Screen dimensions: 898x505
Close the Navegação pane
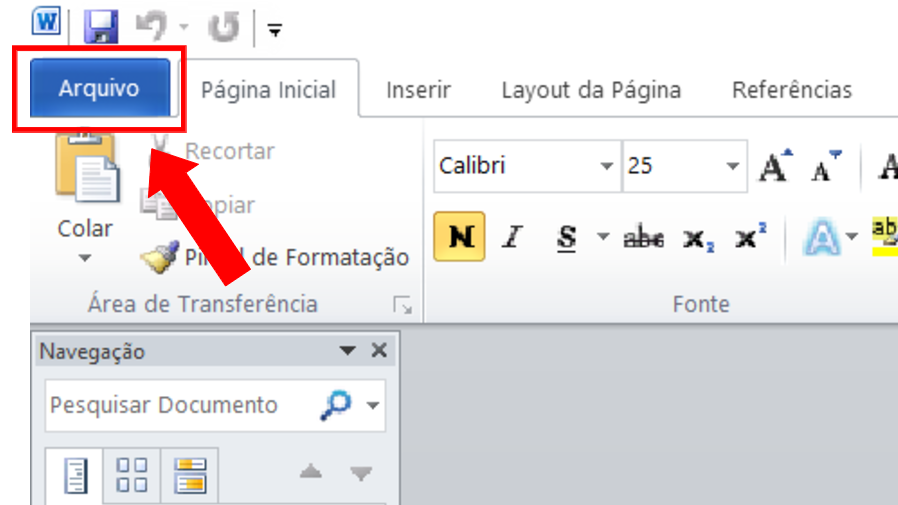(378, 351)
